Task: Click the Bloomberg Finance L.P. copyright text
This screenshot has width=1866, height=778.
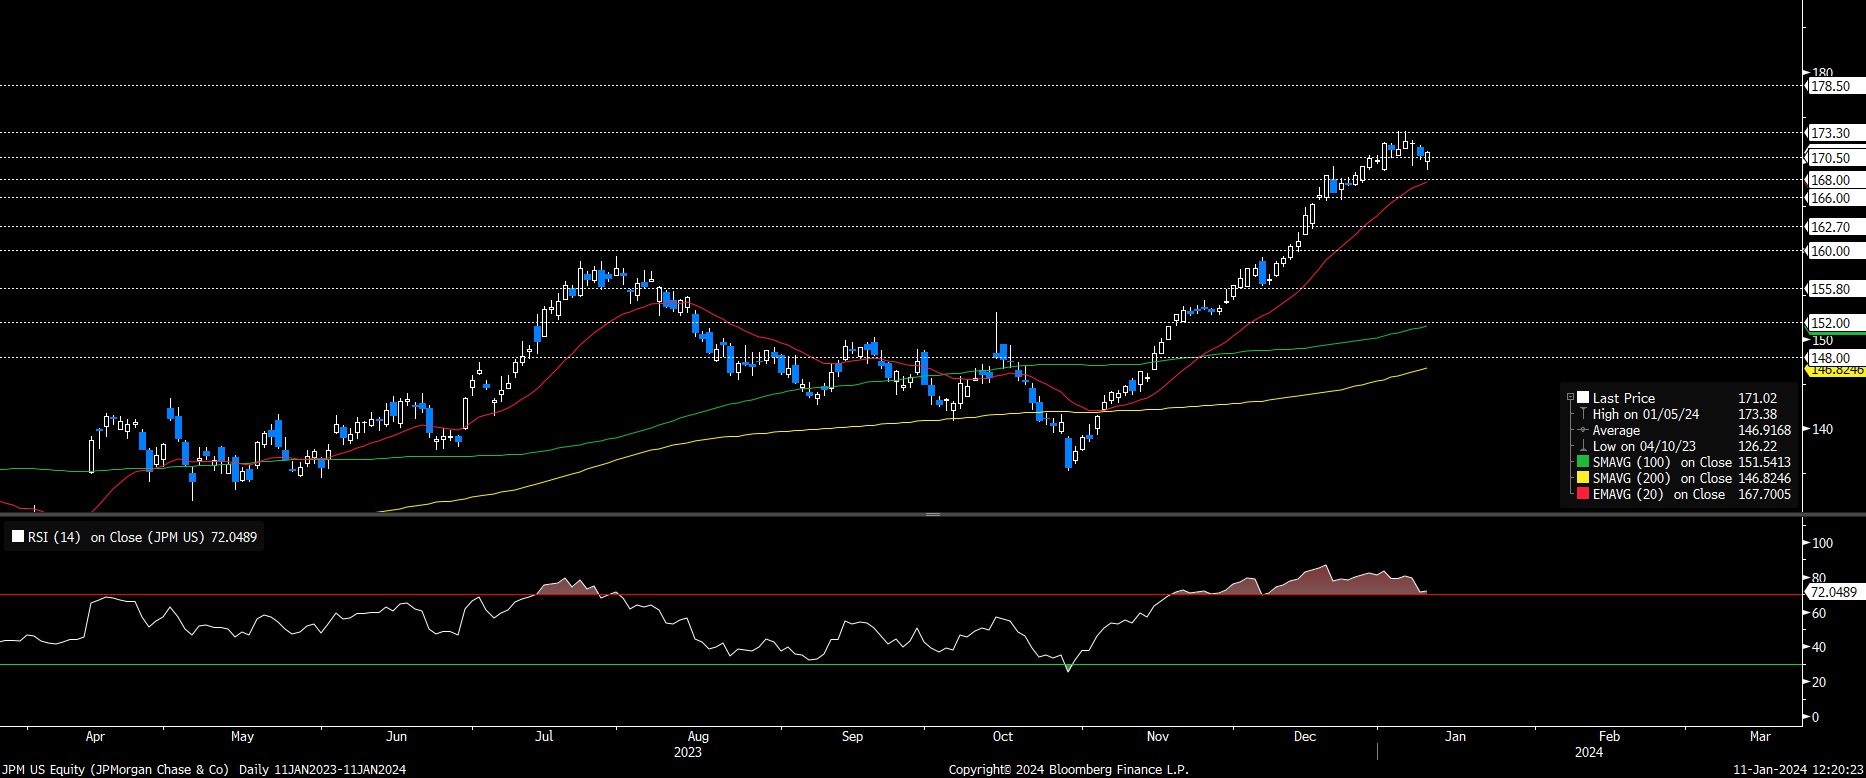Action: (x=1068, y=769)
